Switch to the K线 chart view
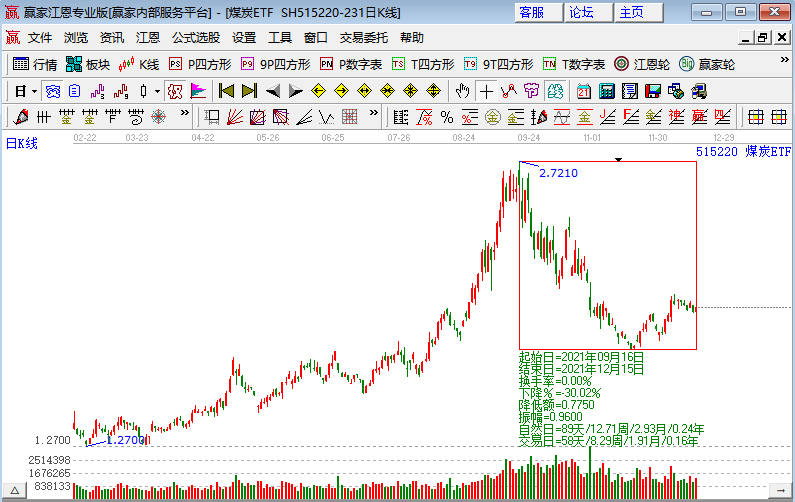The height and width of the screenshot is (502, 795). click(139, 64)
